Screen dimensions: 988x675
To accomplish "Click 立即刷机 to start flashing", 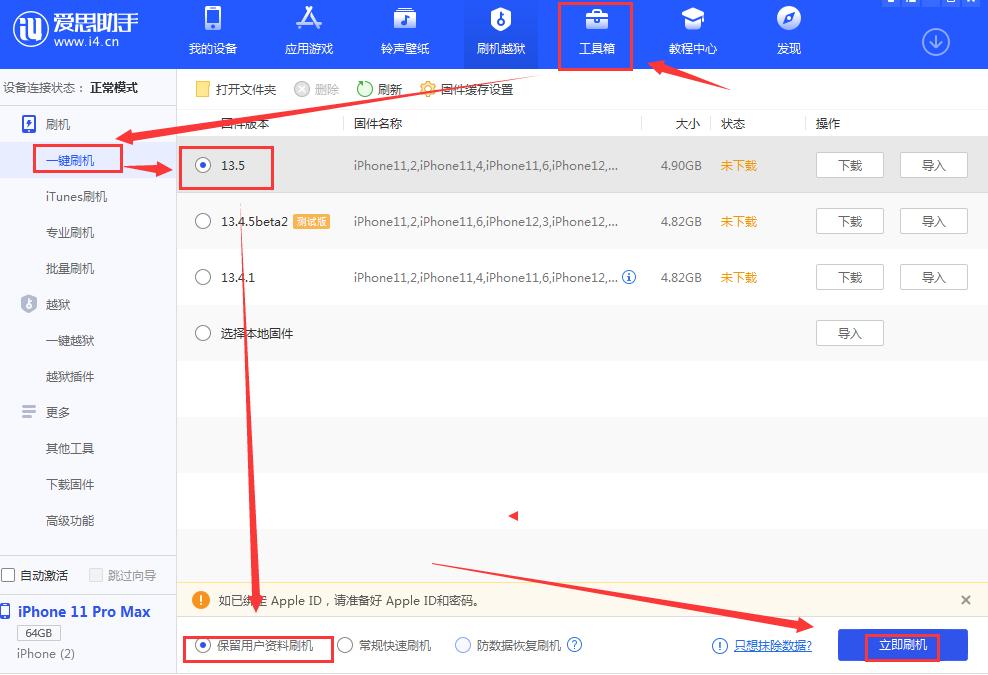I will (x=903, y=645).
